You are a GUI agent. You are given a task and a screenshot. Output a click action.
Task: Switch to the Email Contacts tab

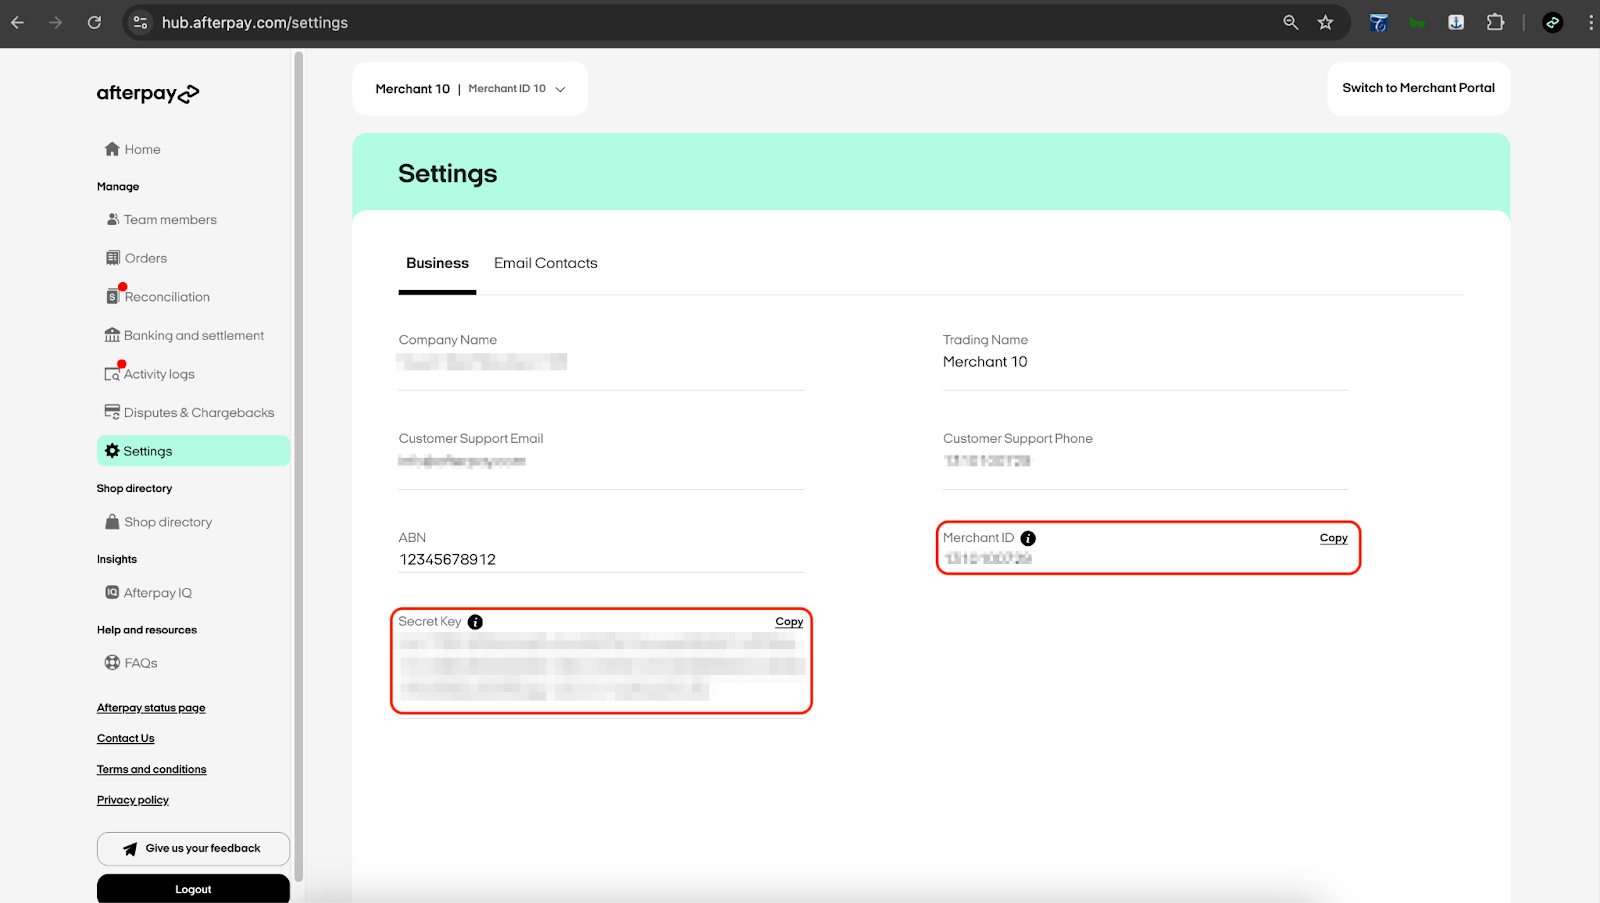click(545, 263)
